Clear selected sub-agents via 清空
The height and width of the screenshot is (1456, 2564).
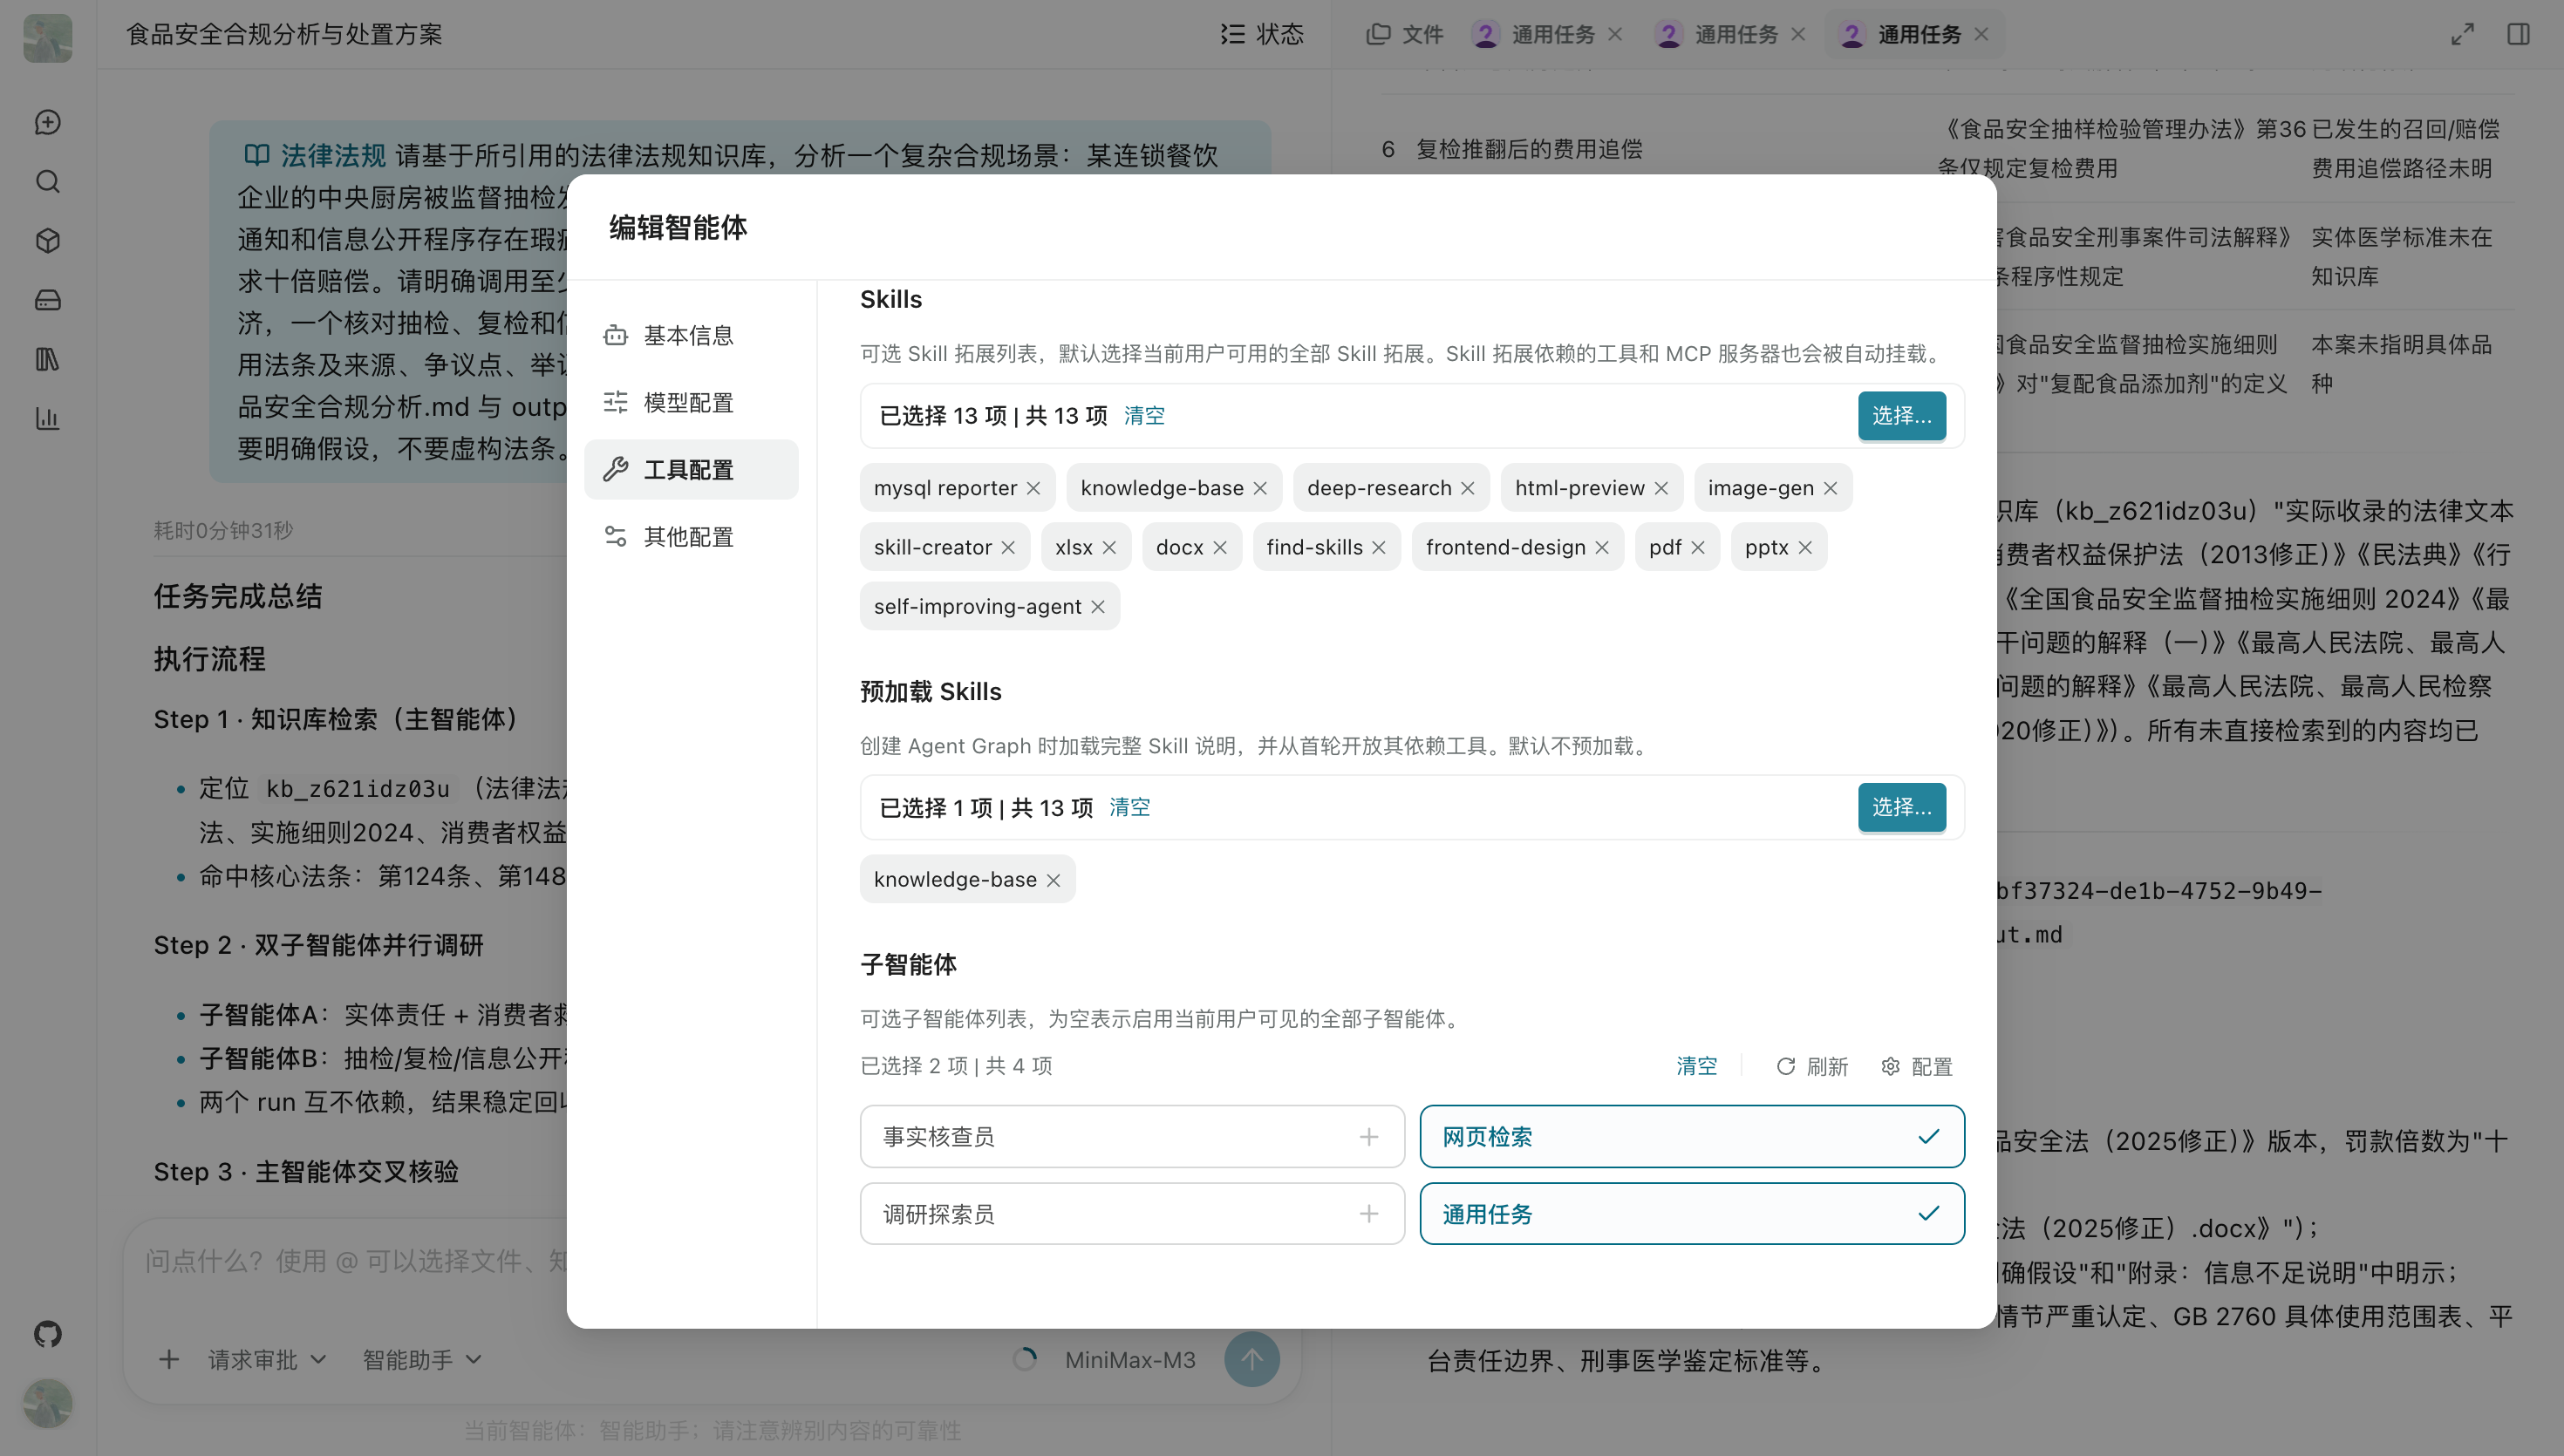pyautogui.click(x=1697, y=1066)
